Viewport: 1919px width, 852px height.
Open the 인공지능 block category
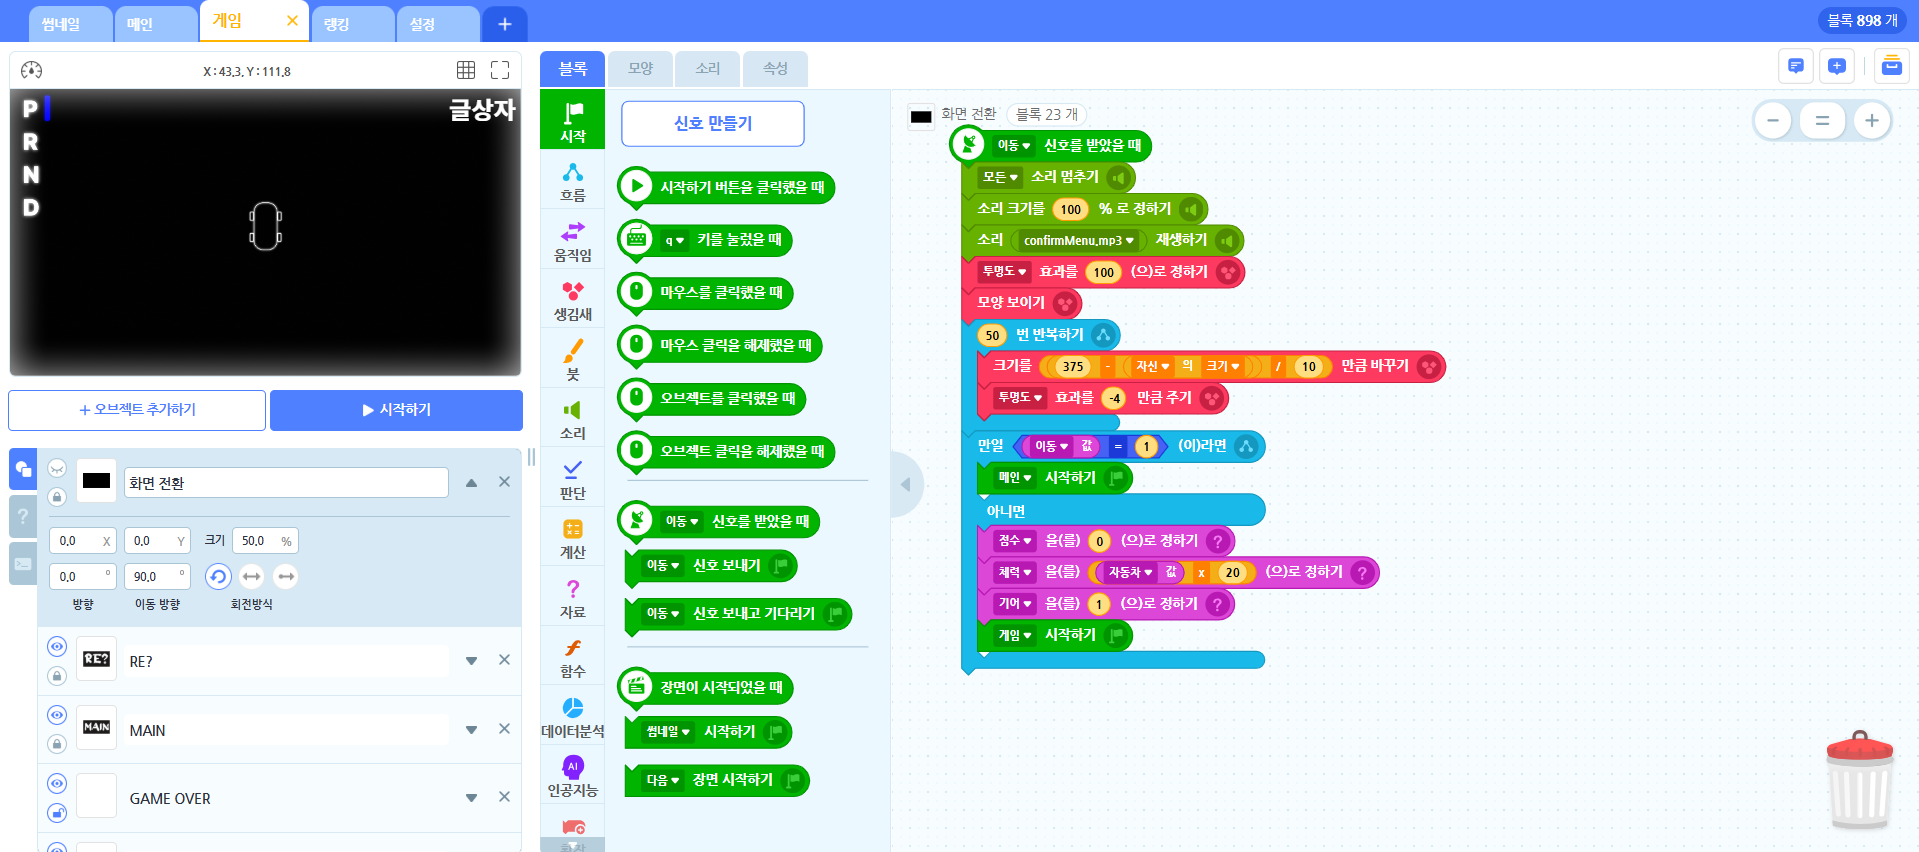572,776
